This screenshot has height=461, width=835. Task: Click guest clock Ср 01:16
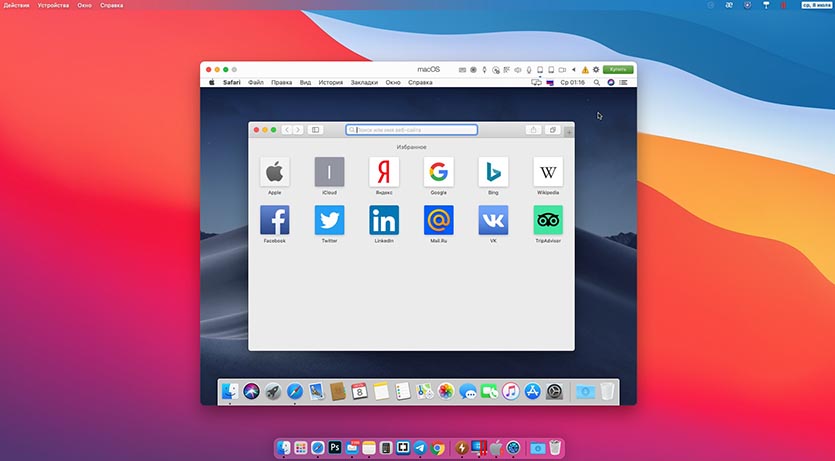click(x=572, y=83)
